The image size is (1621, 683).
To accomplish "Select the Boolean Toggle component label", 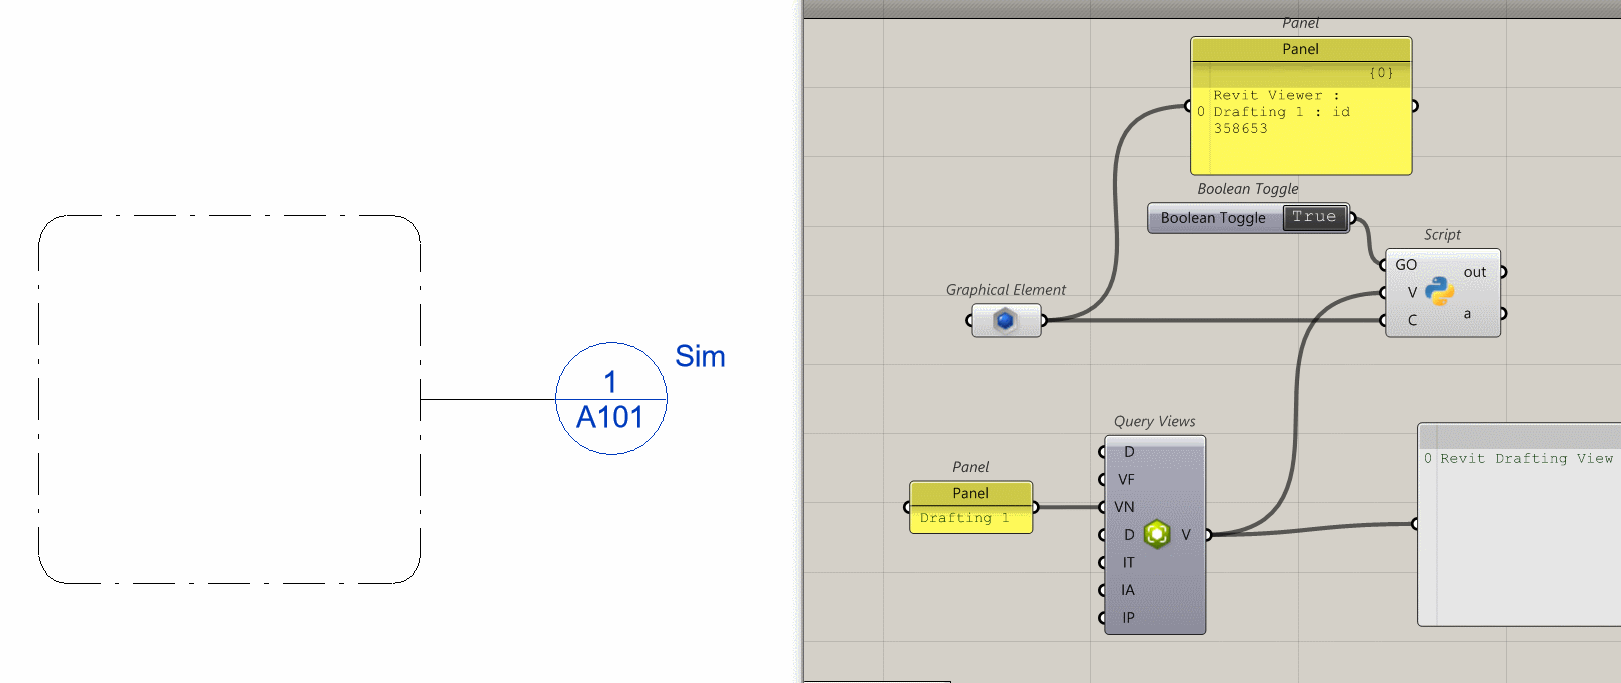I will (x=1213, y=218).
